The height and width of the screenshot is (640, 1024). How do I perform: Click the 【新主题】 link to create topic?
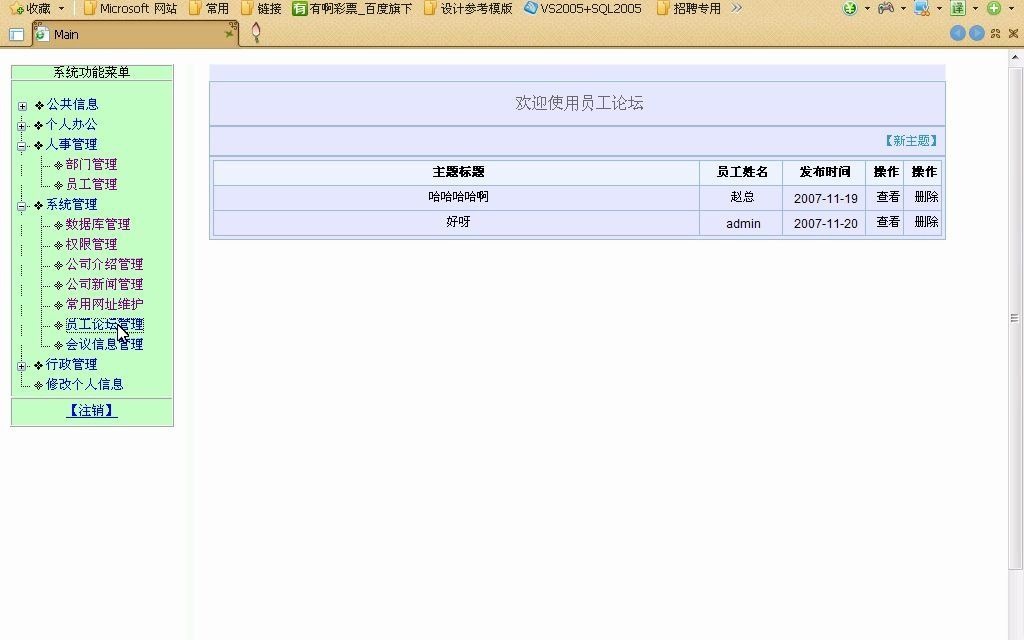pos(913,141)
